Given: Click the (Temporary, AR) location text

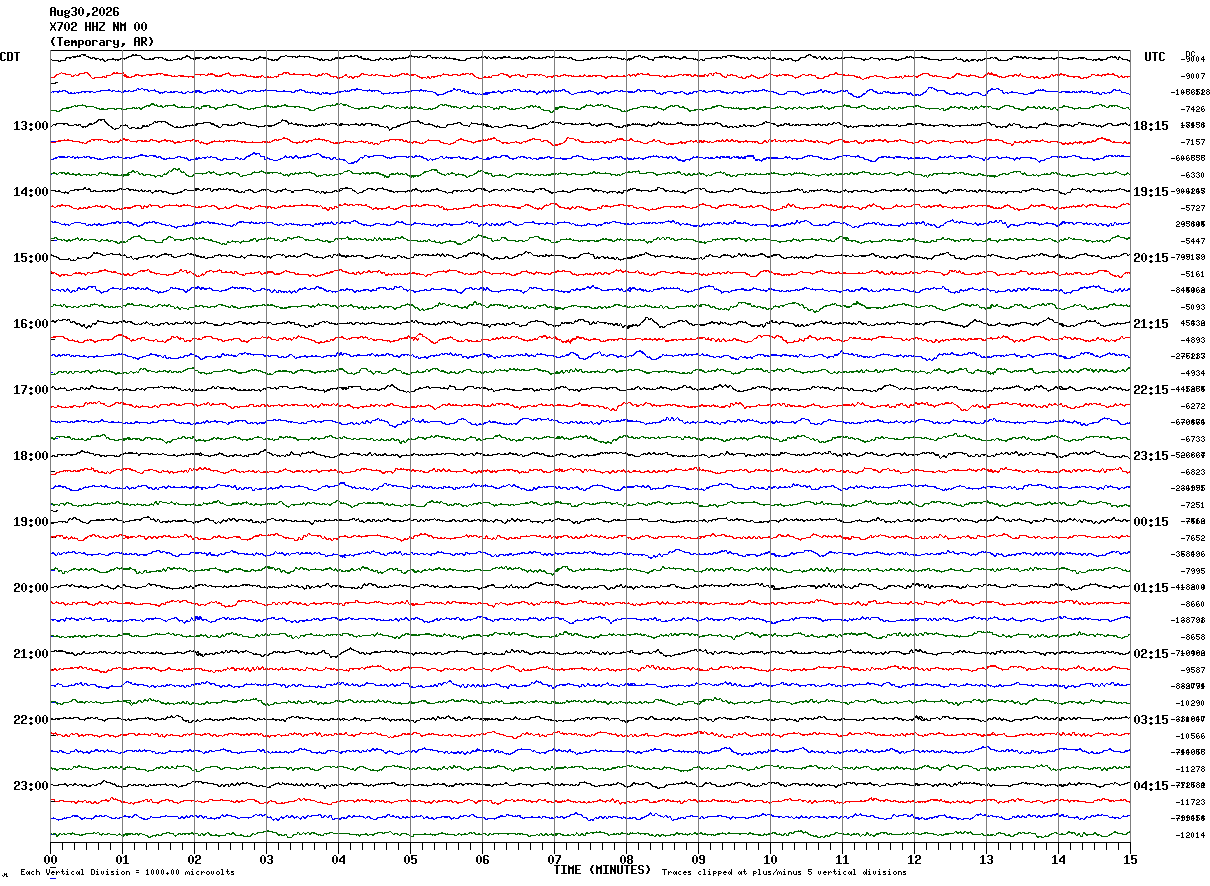Looking at the screenshot, I should click(102, 42).
